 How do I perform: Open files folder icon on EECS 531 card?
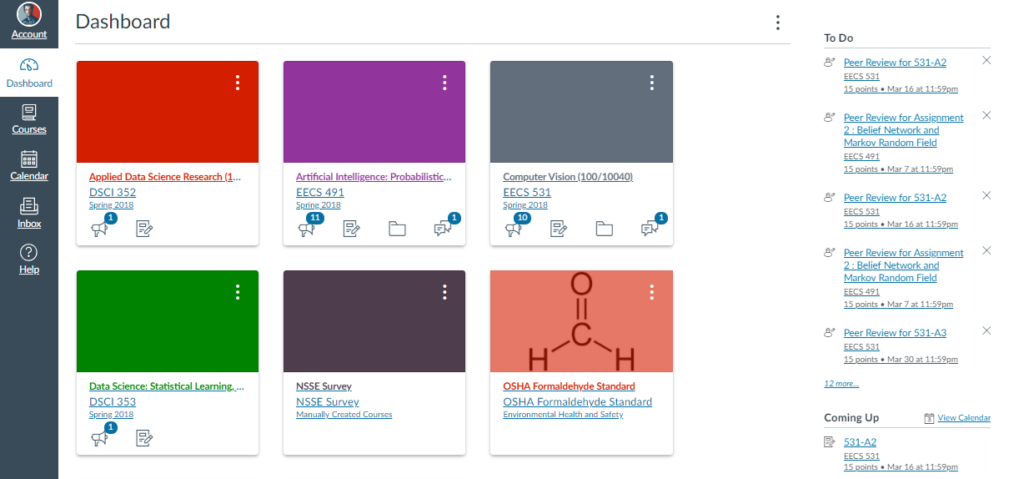pyautogui.click(x=604, y=229)
